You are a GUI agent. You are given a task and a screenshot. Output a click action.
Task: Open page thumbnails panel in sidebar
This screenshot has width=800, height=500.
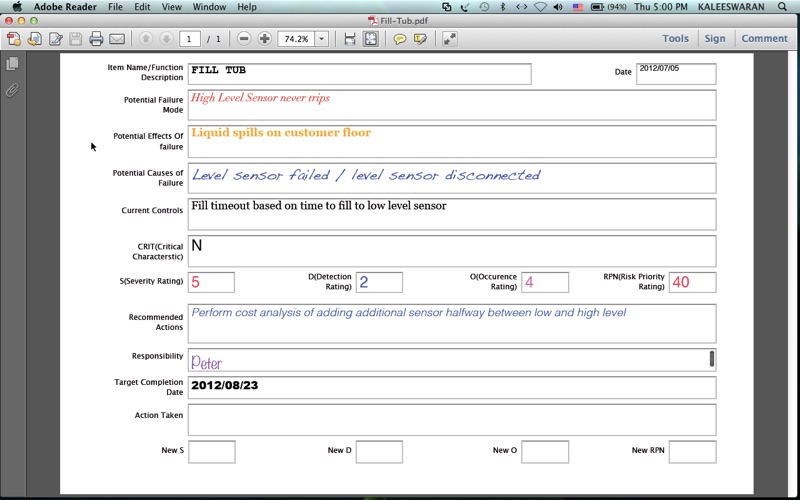pos(13,63)
